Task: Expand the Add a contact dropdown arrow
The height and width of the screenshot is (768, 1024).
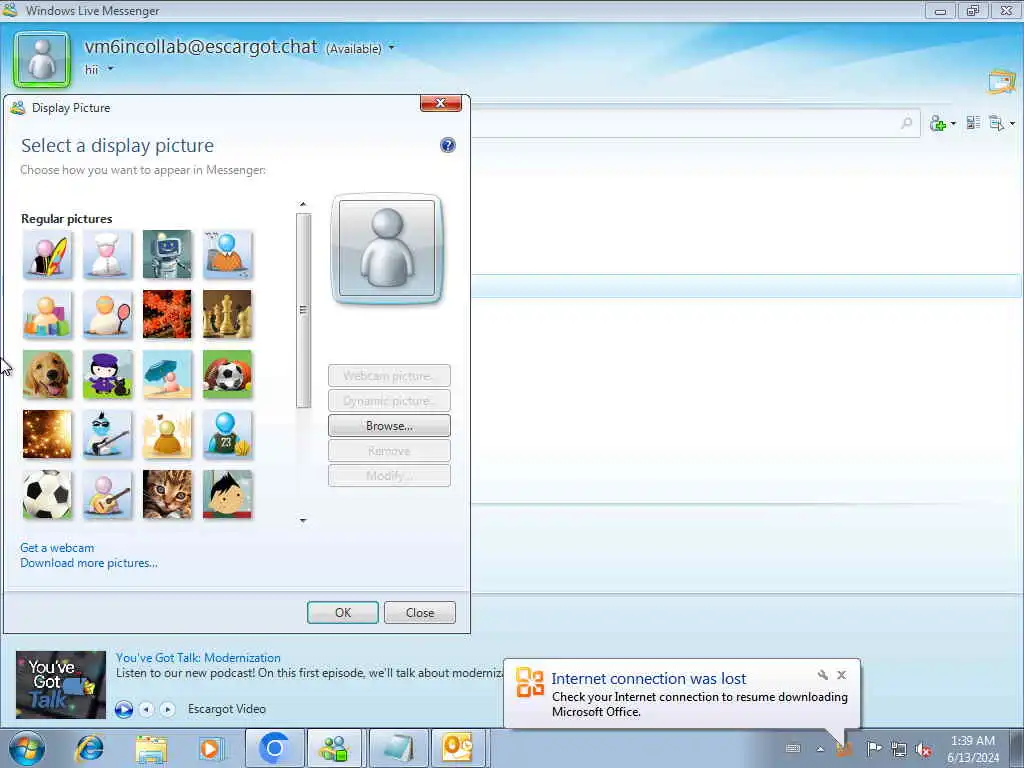Action: click(x=953, y=123)
